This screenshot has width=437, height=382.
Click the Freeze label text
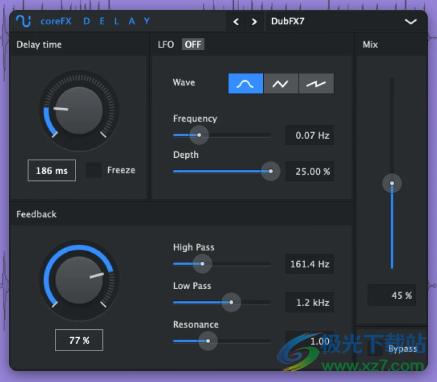pos(121,170)
